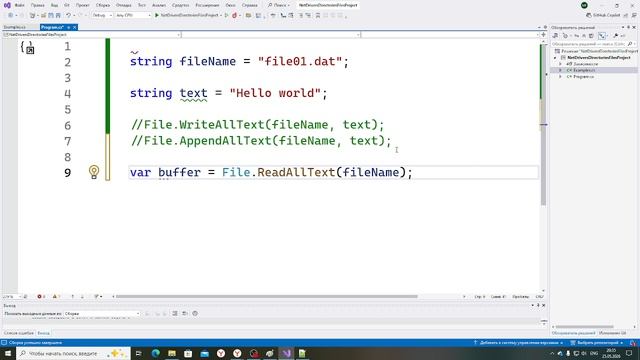640x360 pixels.
Task: Open File Explorer from taskbar
Action: point(172,353)
